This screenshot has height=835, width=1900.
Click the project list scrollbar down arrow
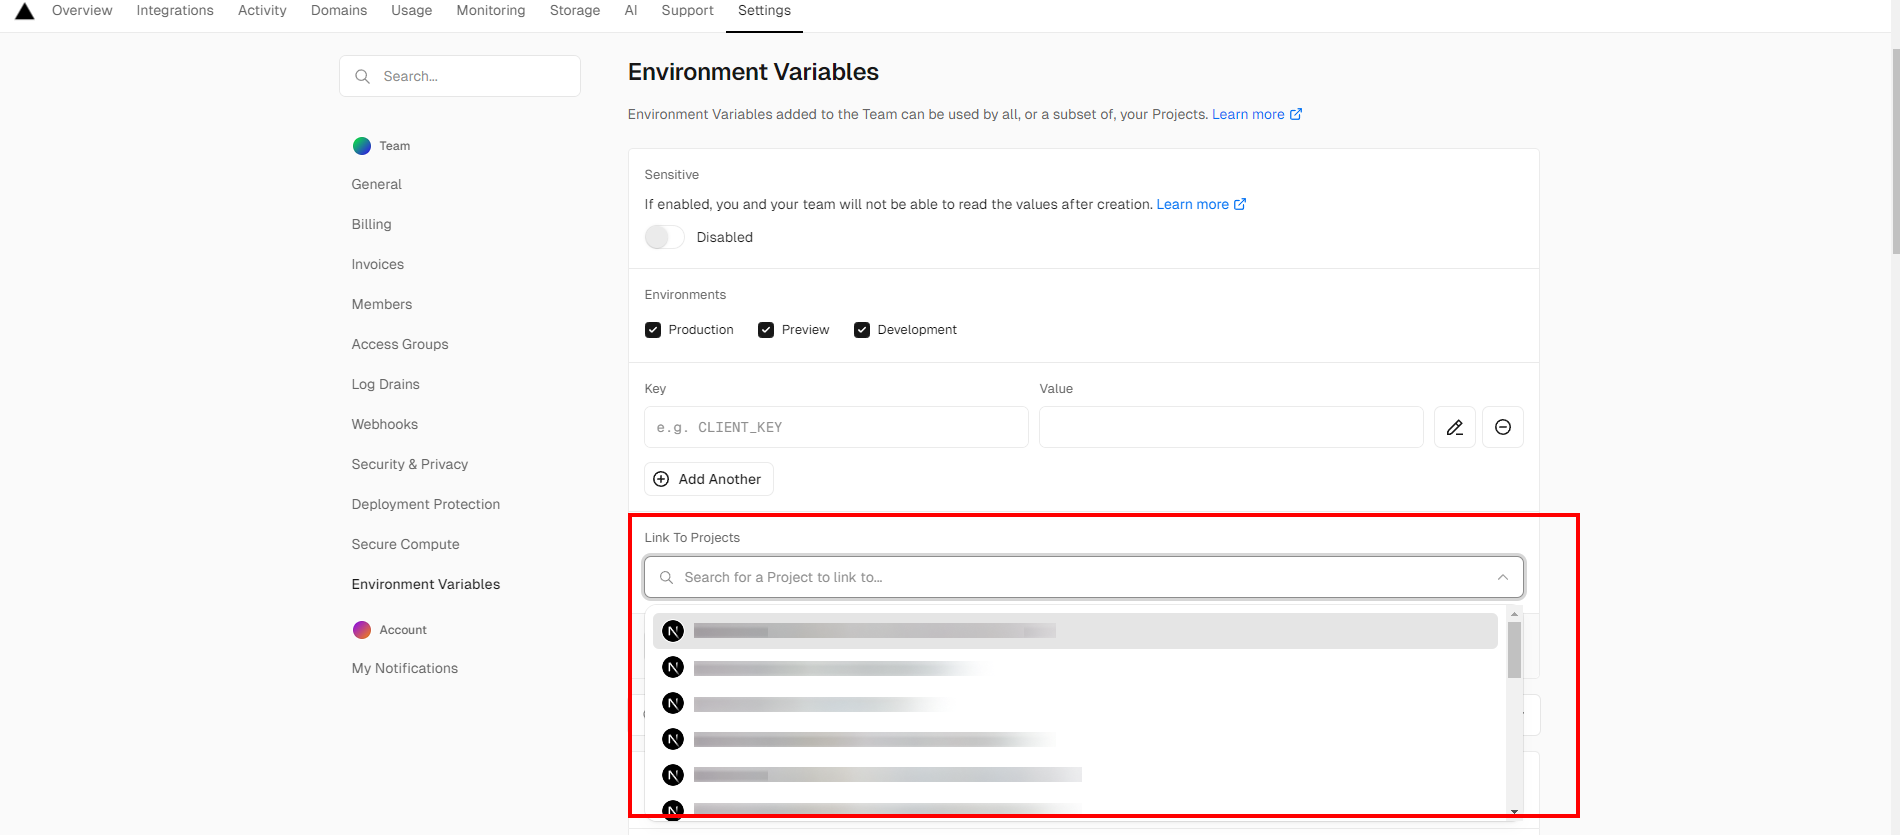click(1514, 811)
